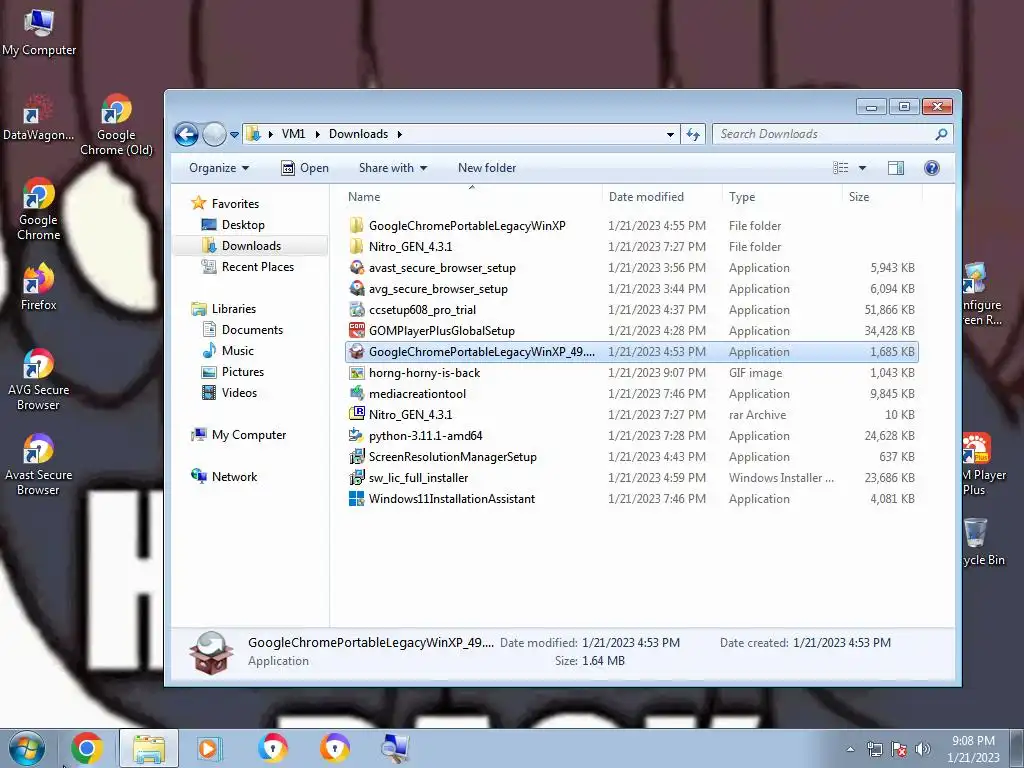Select Windows11InstallationAssistant file icon
Image resolution: width=1024 pixels, height=768 pixels.
(357, 498)
